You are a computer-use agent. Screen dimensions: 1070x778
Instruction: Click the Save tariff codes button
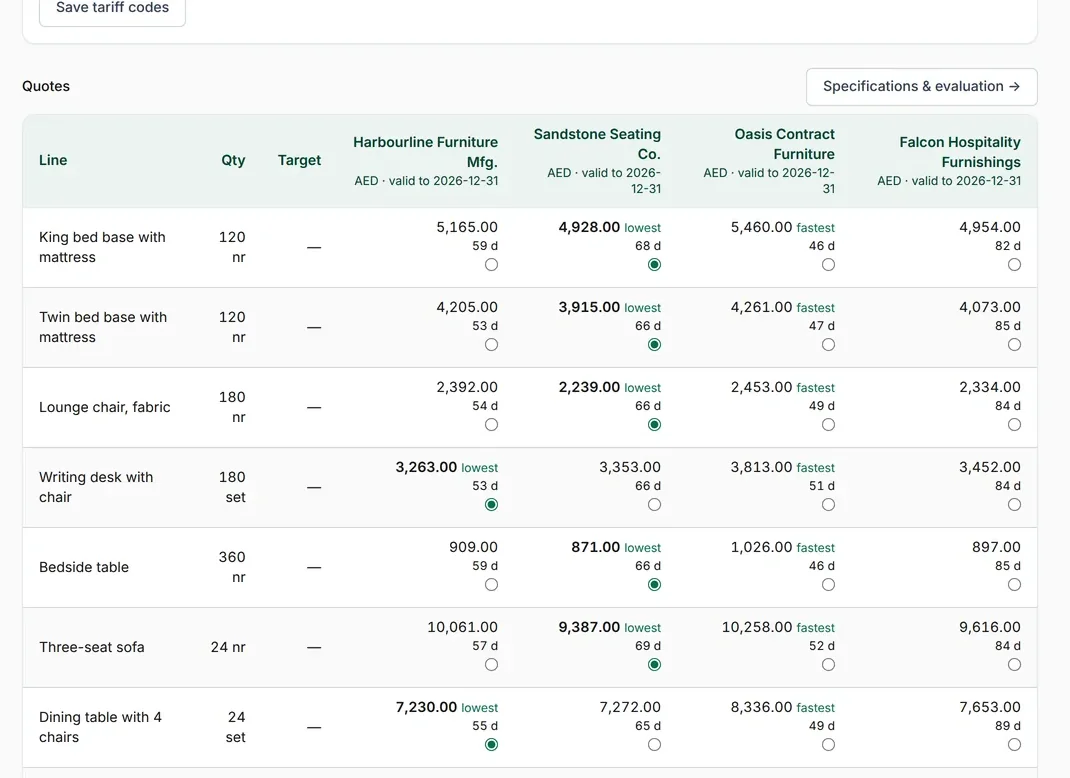pyautogui.click(x=113, y=8)
